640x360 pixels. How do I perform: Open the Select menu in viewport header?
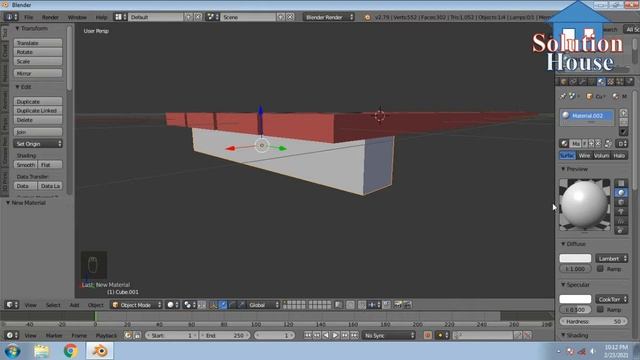[53, 304]
